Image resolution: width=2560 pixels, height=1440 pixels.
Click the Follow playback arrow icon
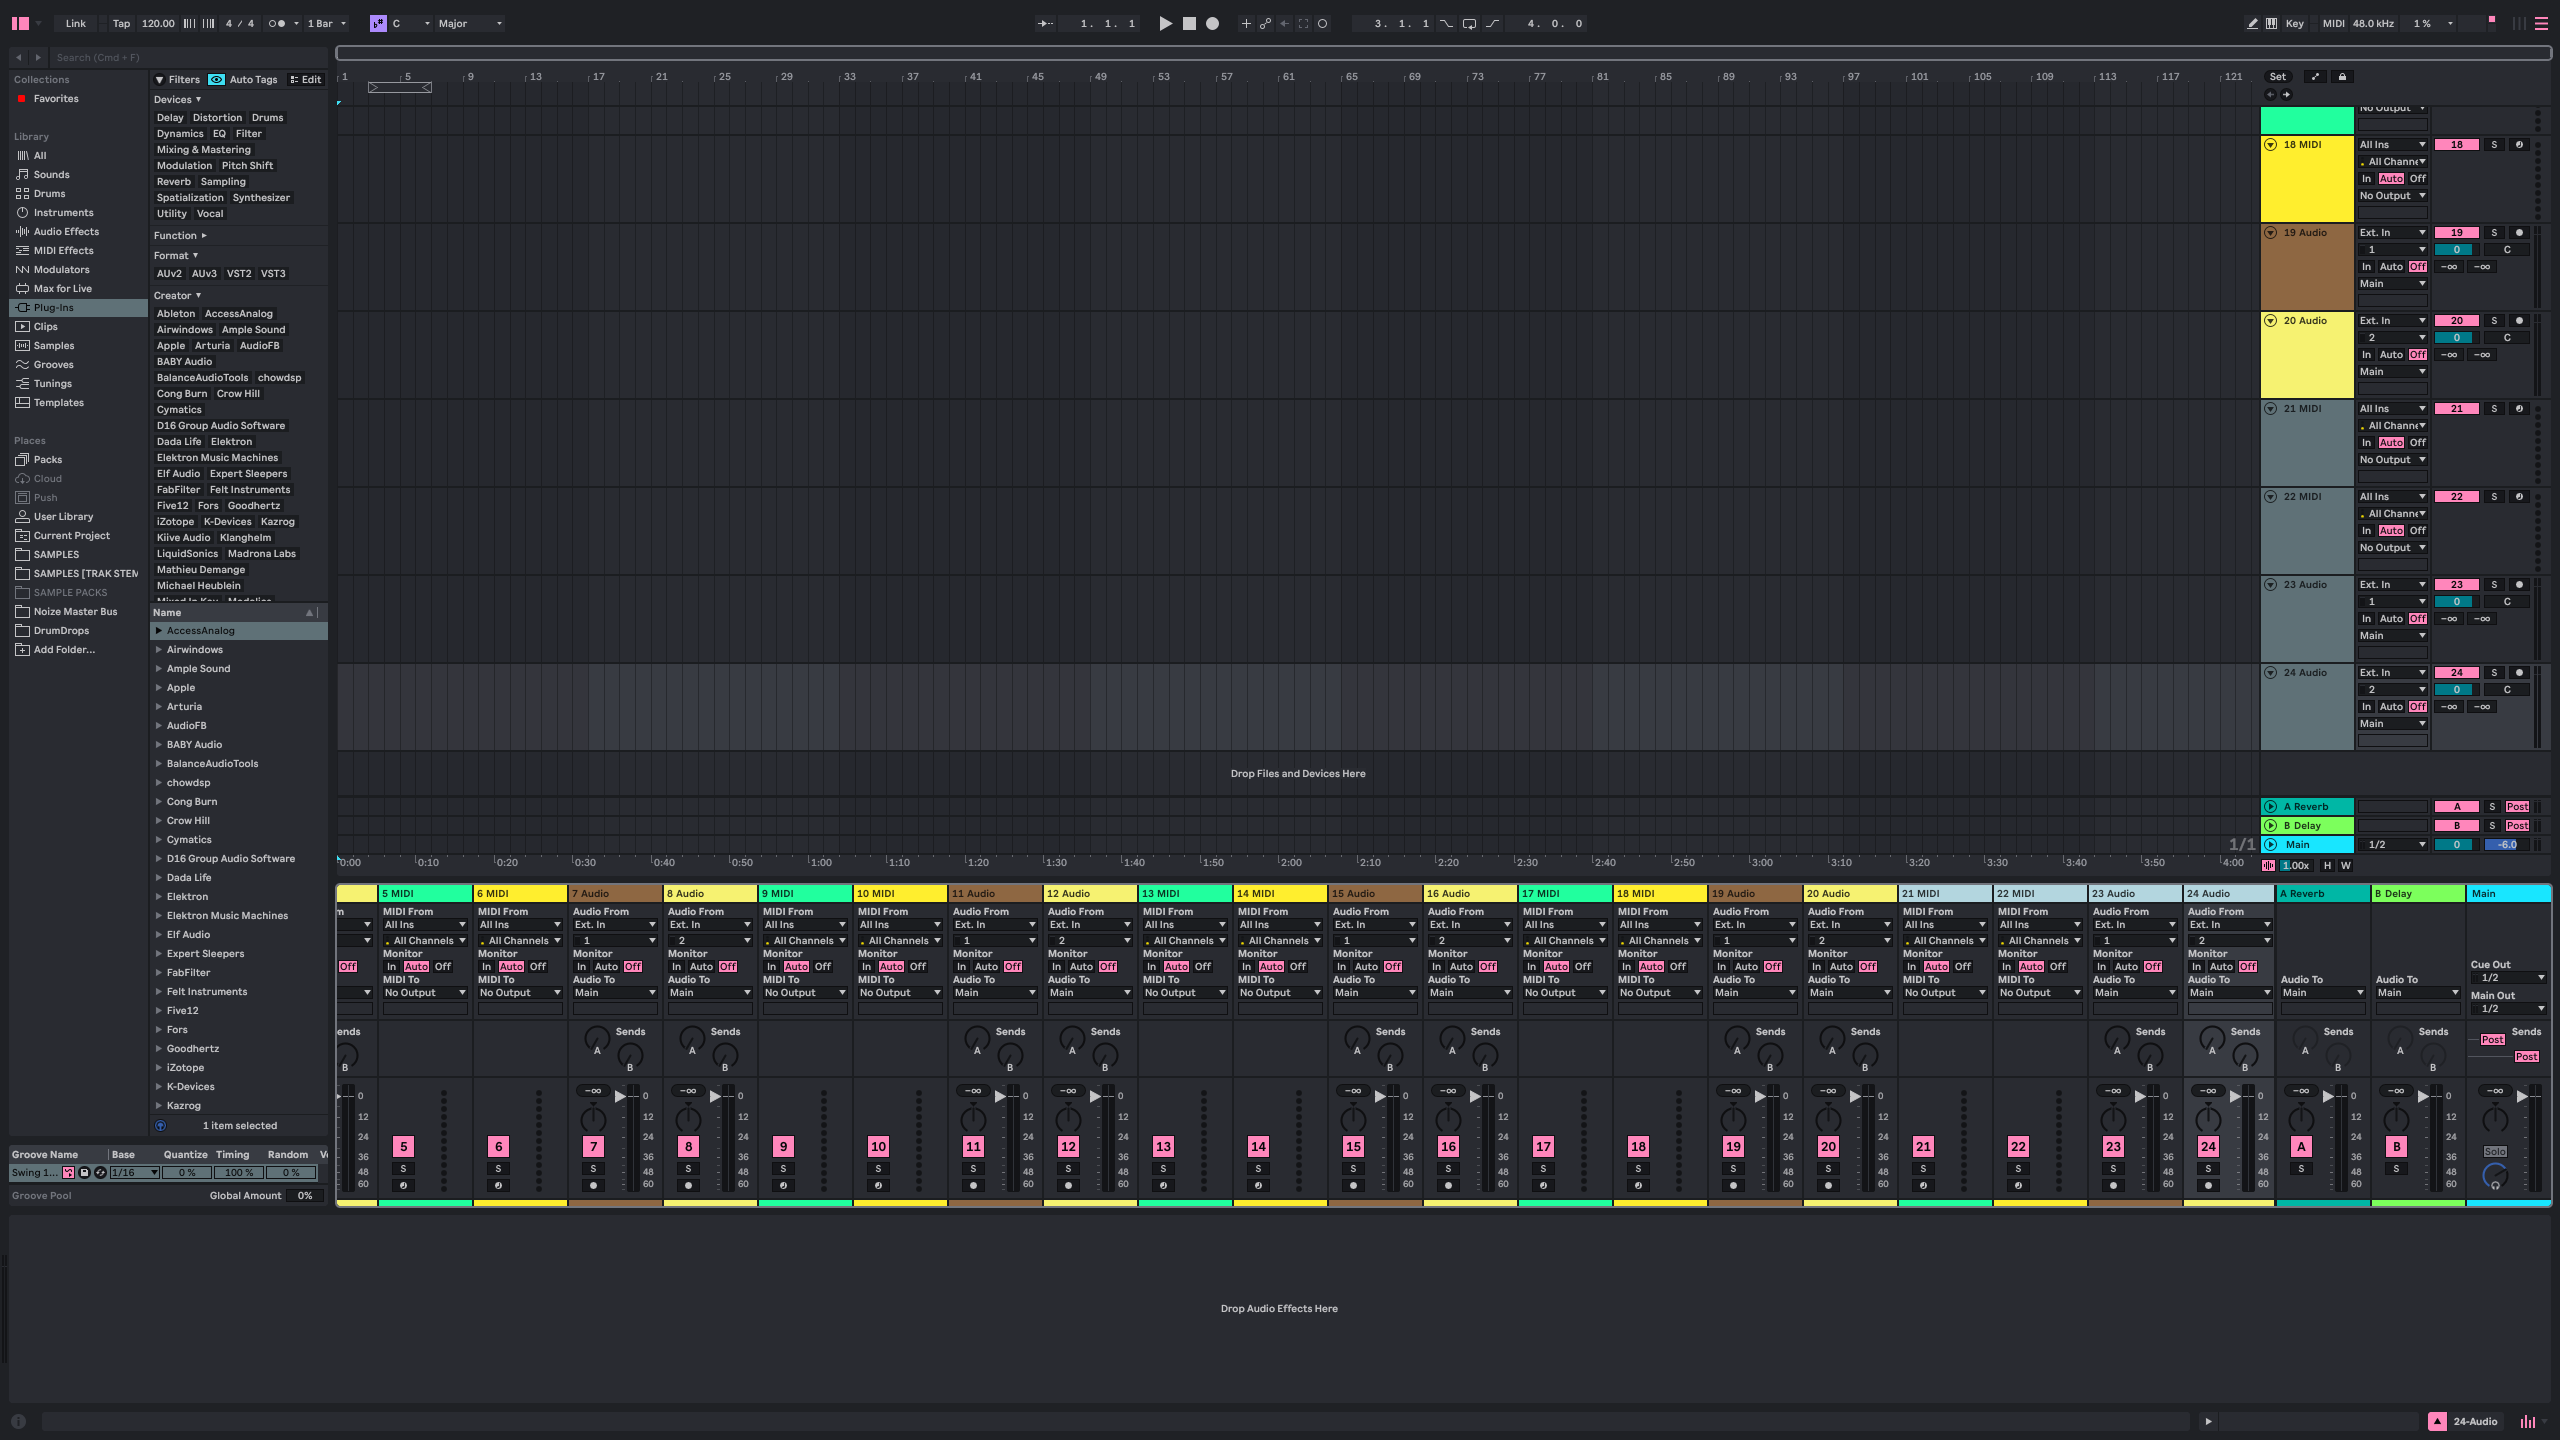[x=1046, y=23]
